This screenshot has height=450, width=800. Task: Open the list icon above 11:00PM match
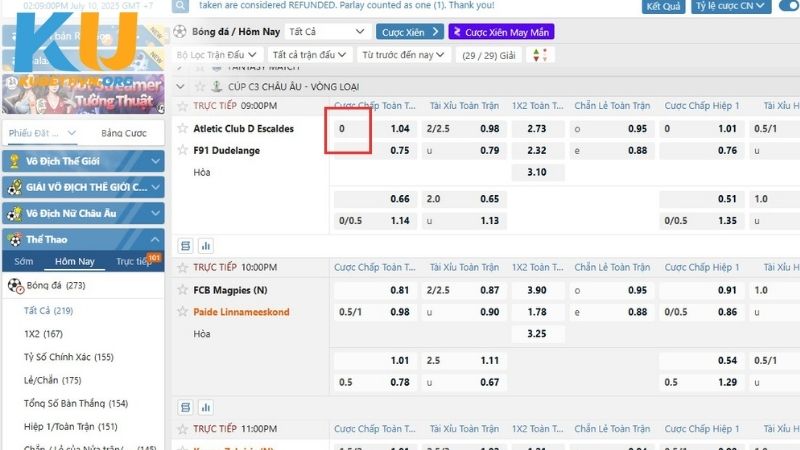(185, 406)
